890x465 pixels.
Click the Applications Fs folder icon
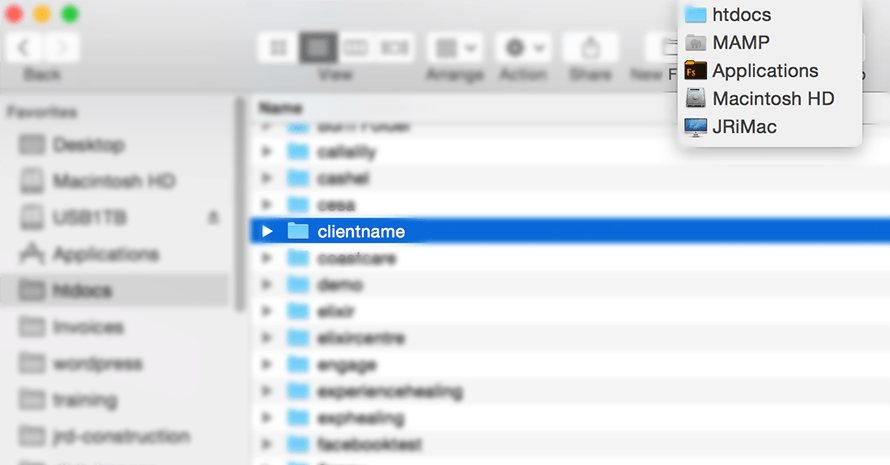pos(695,71)
